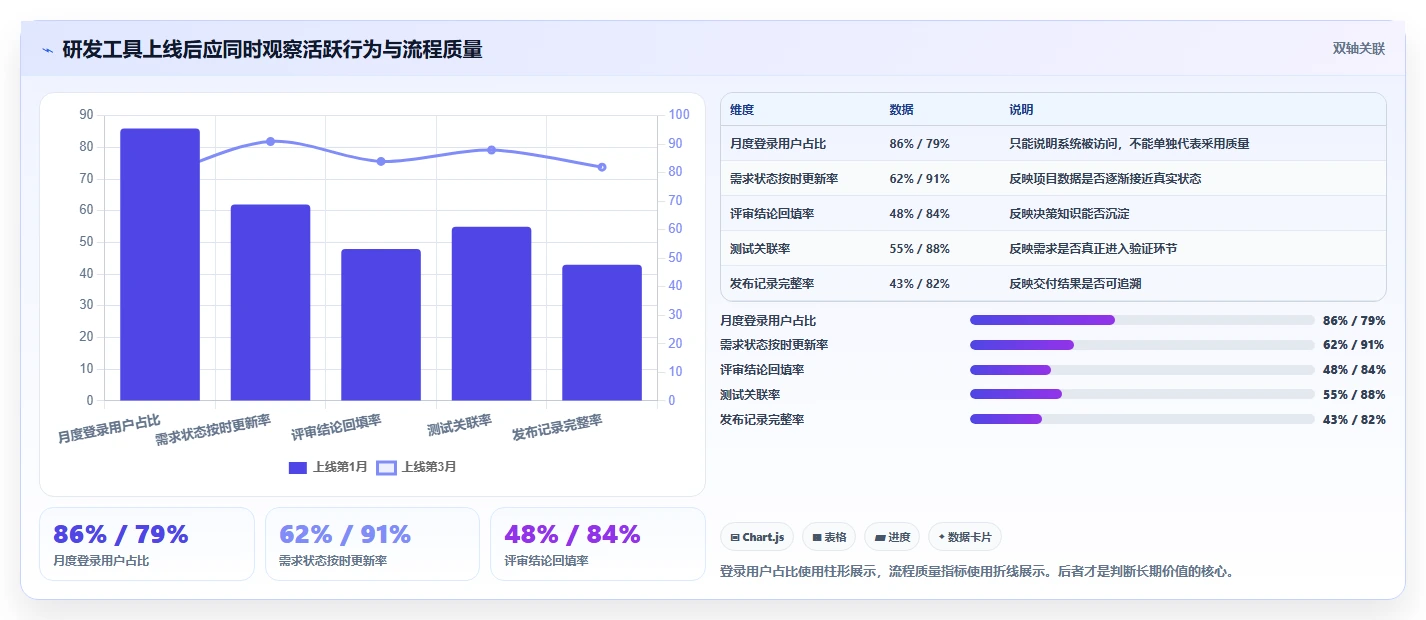Click the description 反映需求是否真正进入验证环节
Viewport: 1426px width, 620px height.
pos(1093,249)
